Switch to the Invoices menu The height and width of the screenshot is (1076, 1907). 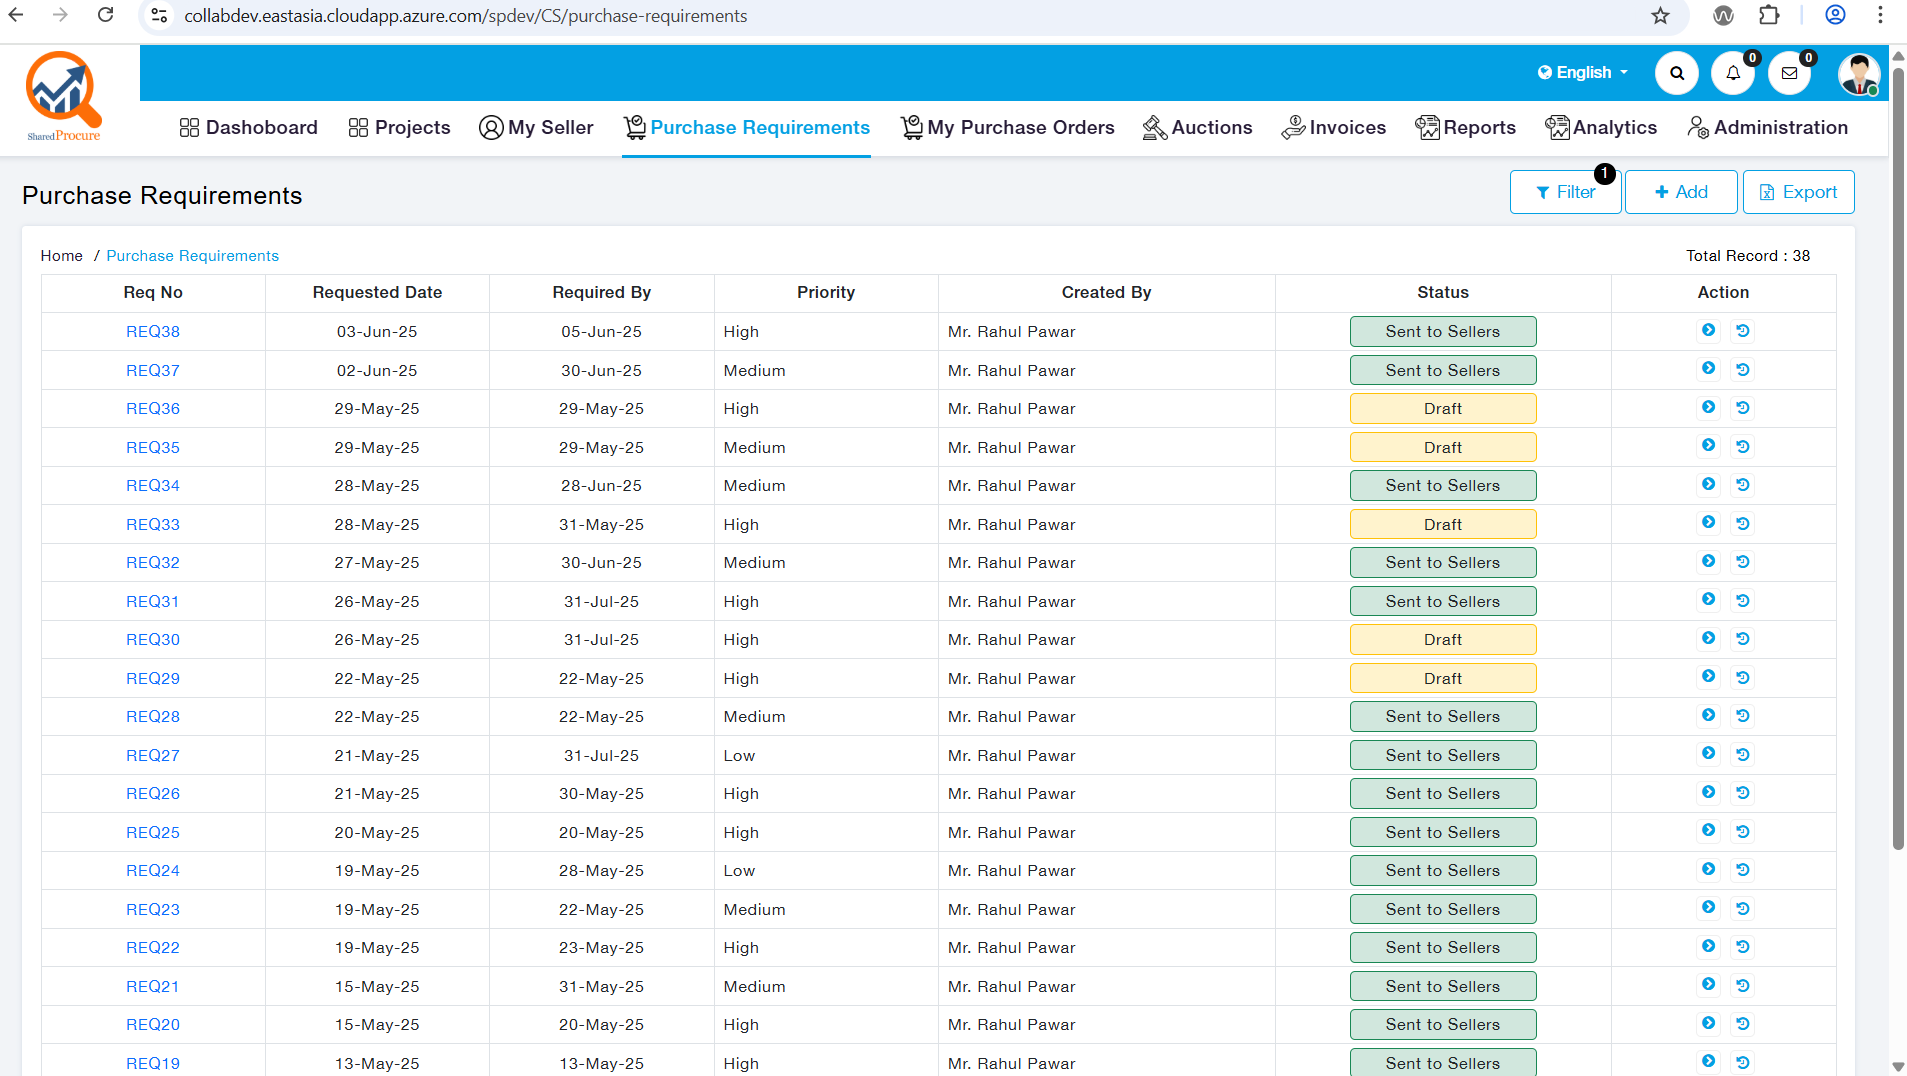[1333, 128]
